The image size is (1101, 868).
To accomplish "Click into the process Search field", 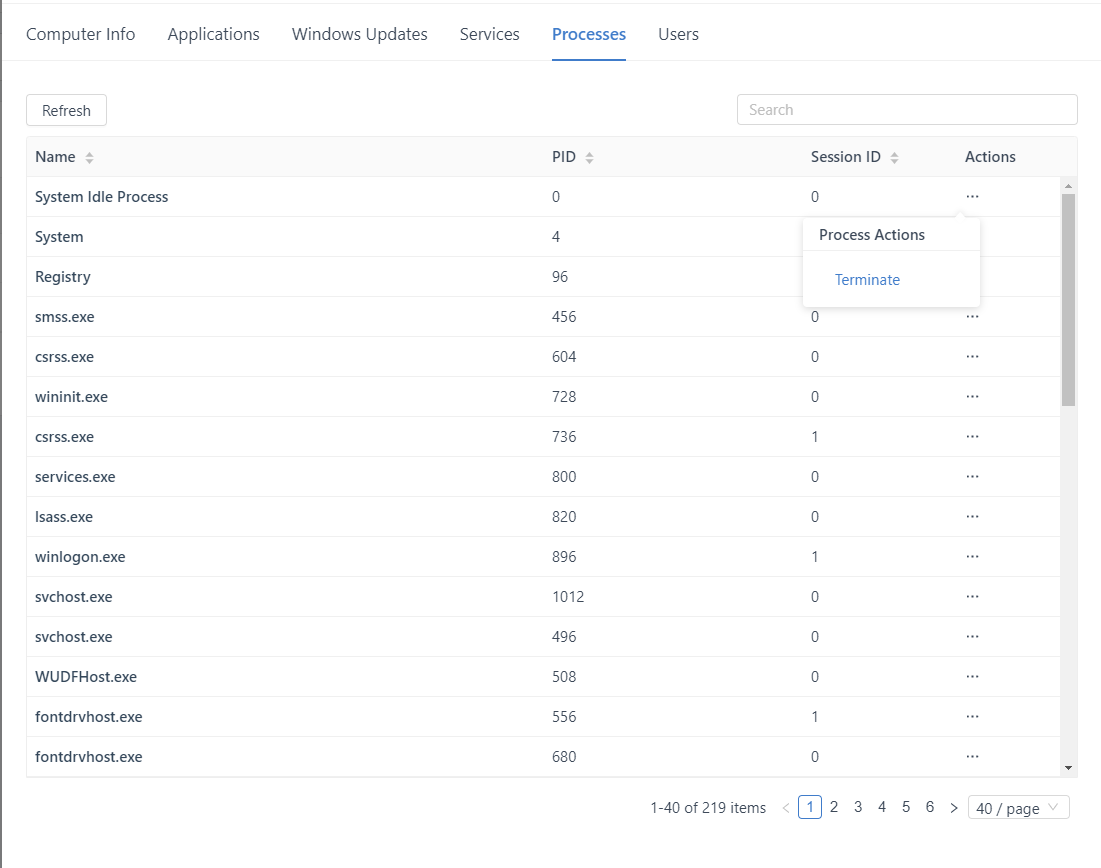I will (x=906, y=110).
